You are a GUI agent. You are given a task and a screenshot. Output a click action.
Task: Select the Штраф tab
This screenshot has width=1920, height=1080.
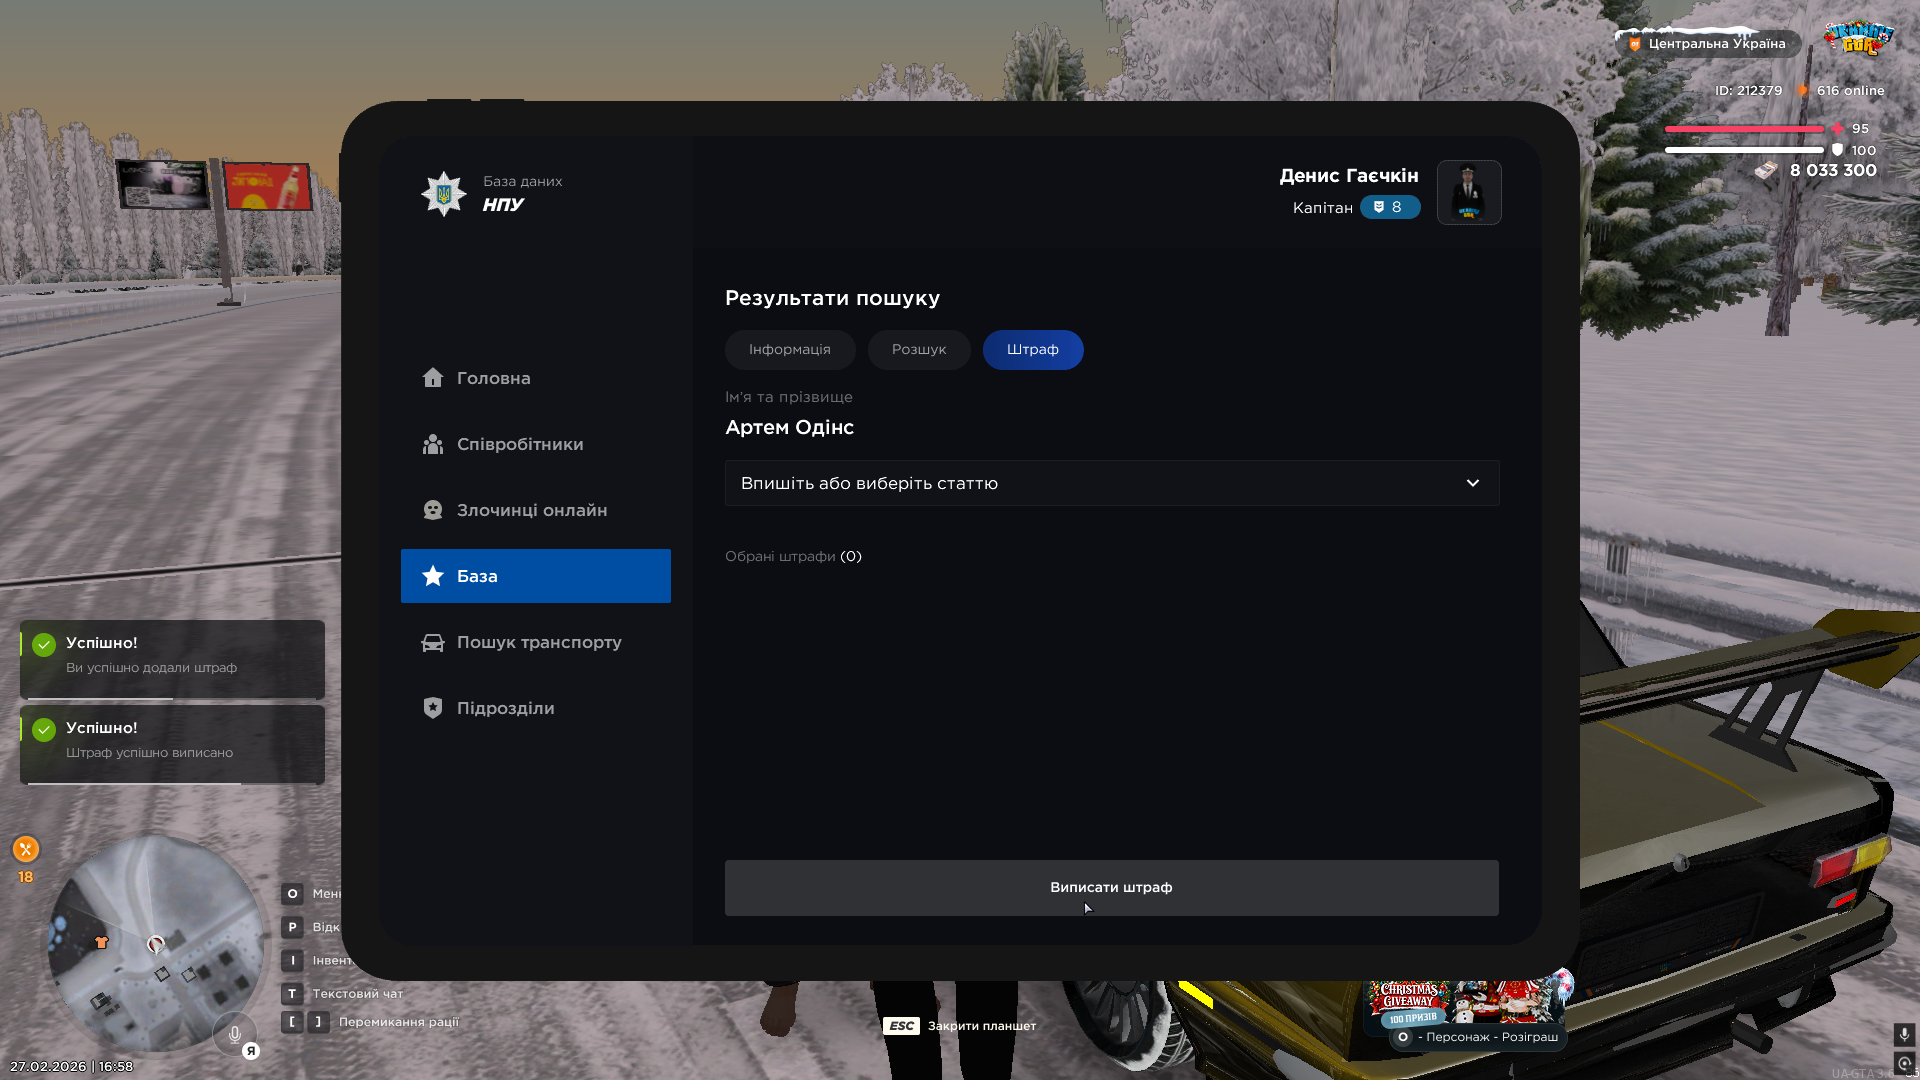(1032, 350)
